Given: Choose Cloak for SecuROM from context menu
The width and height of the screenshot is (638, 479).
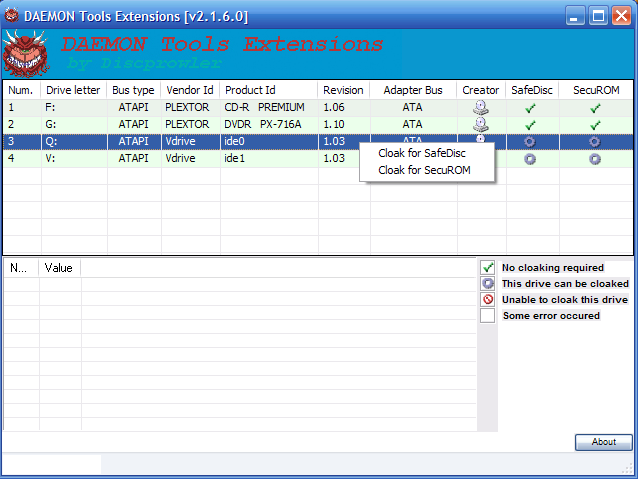Looking at the screenshot, I should [x=427, y=170].
